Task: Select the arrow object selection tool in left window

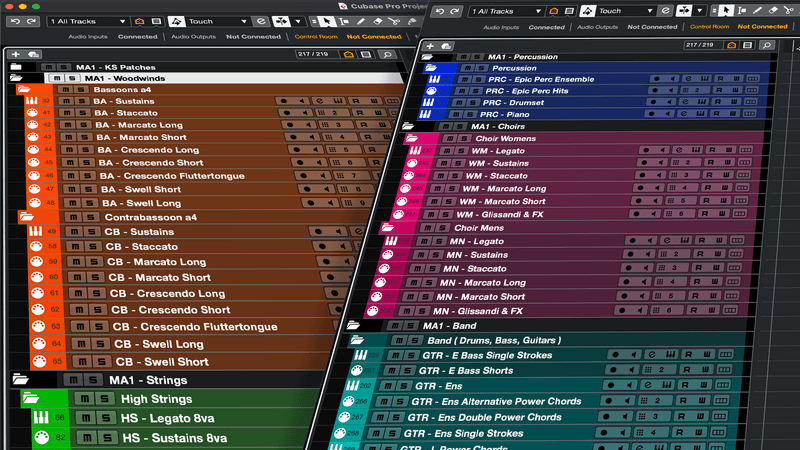Action: coord(327,21)
